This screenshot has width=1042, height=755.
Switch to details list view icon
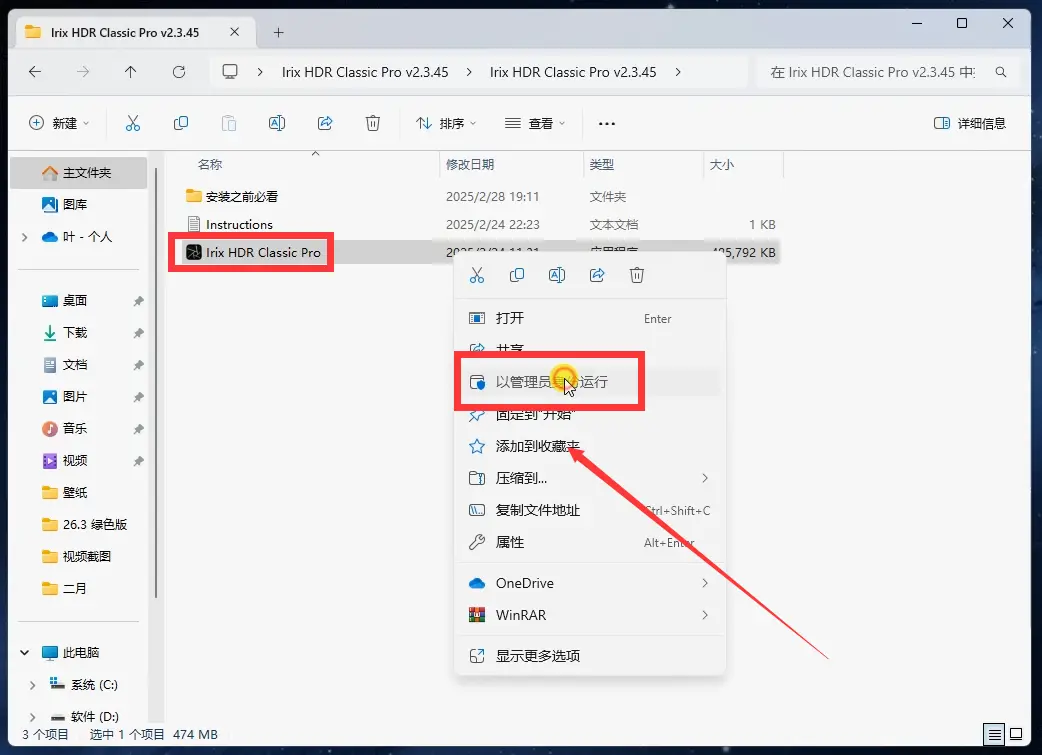[994, 734]
